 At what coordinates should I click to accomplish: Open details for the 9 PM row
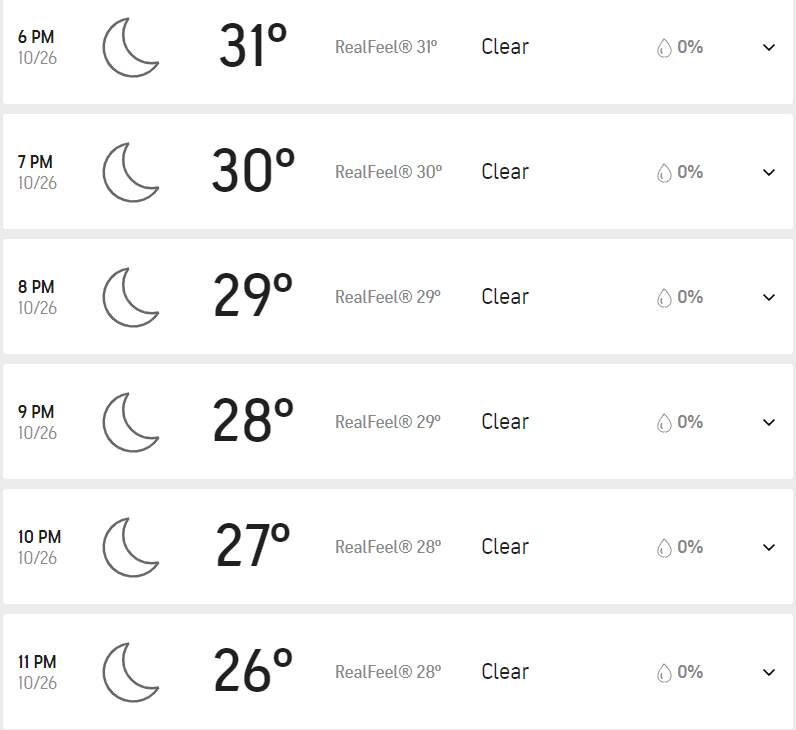769,422
